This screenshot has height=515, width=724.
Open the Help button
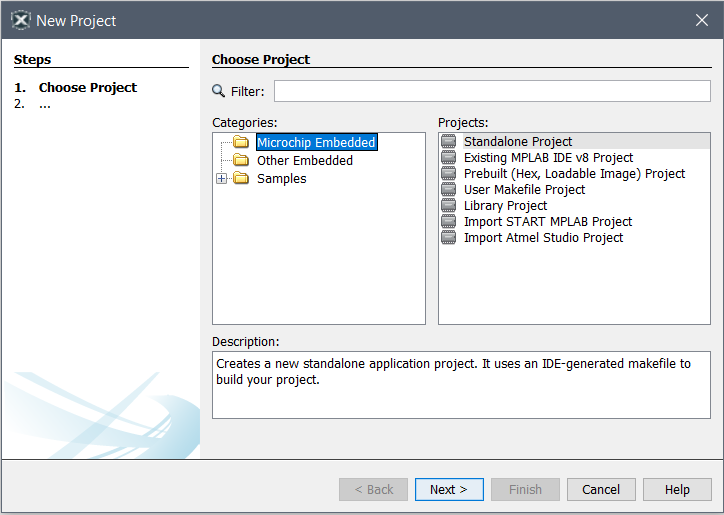click(x=677, y=489)
